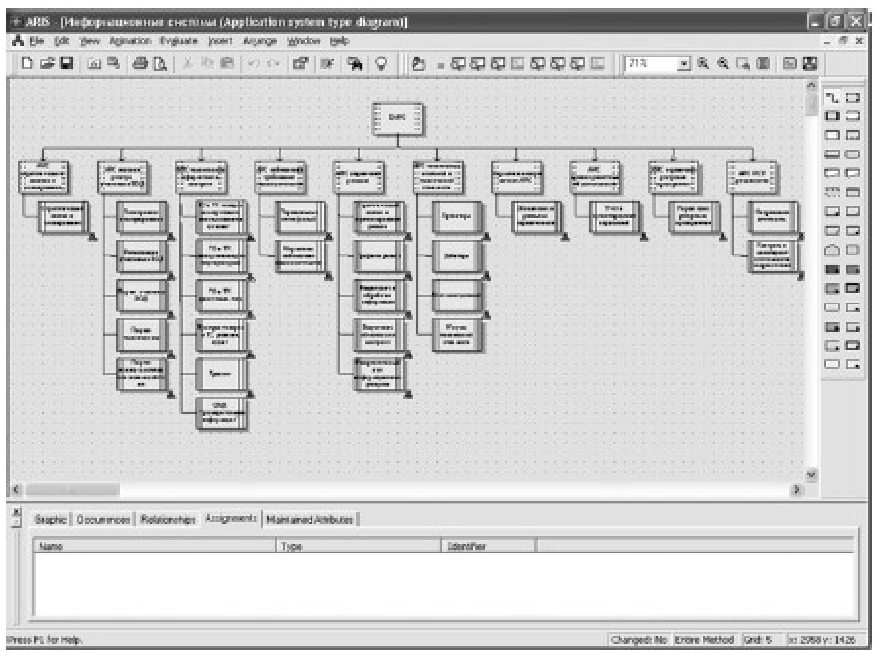Close the bottom attributes panel with small x
The image size is (883, 657).
click(x=16, y=512)
